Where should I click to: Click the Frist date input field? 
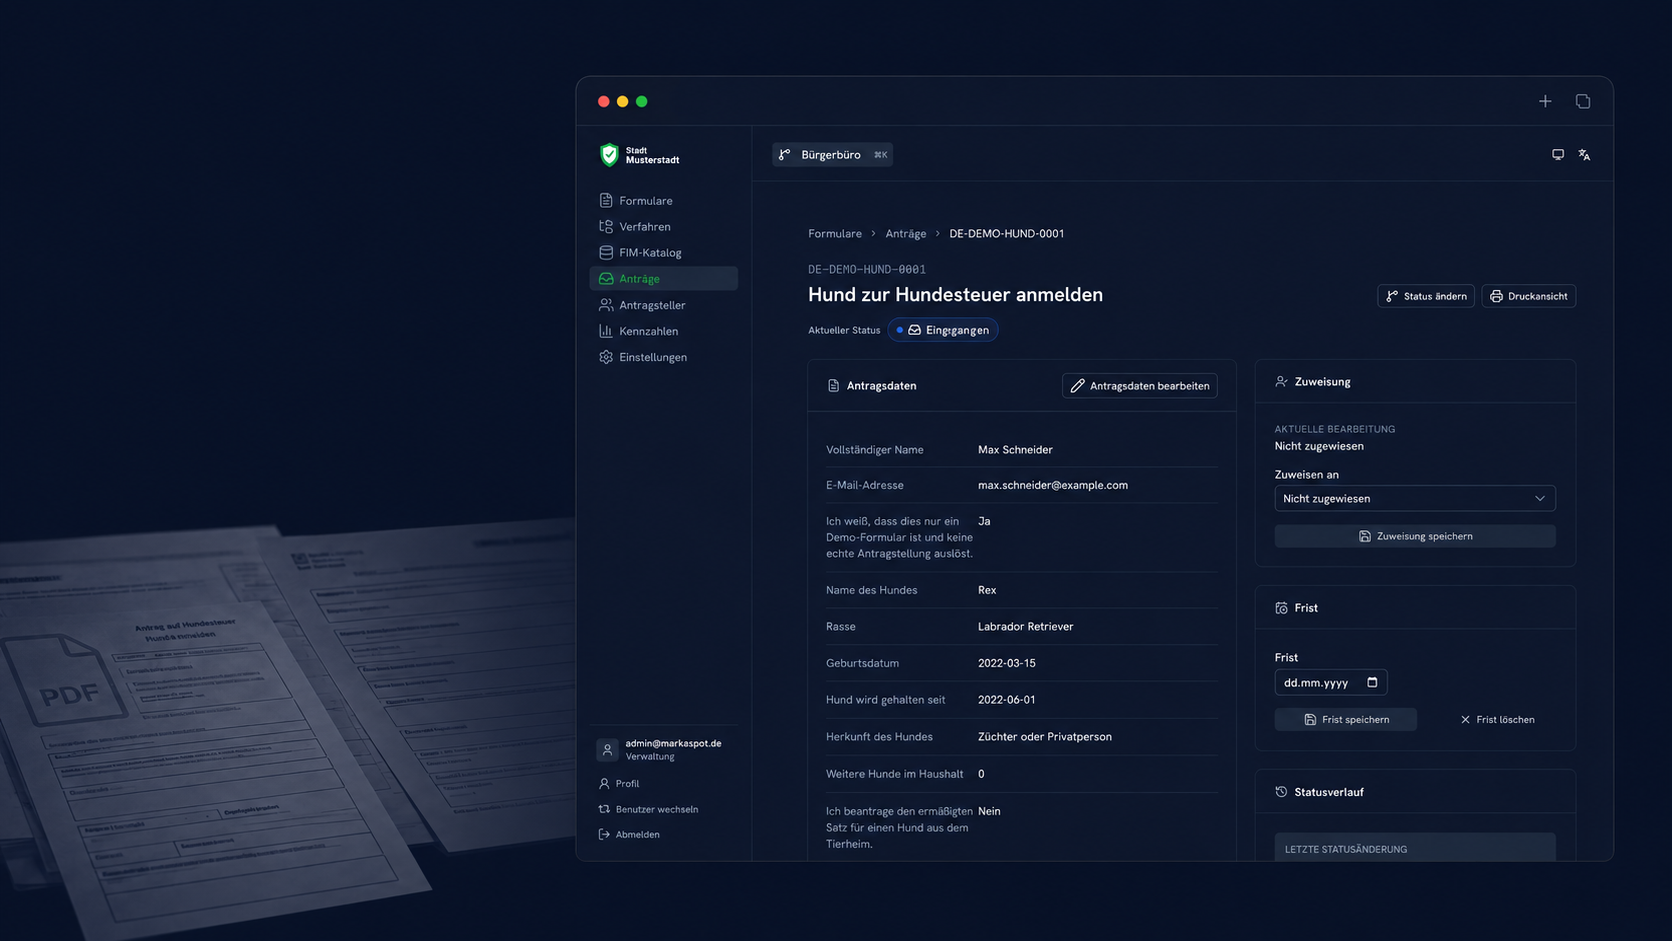pos(1330,682)
